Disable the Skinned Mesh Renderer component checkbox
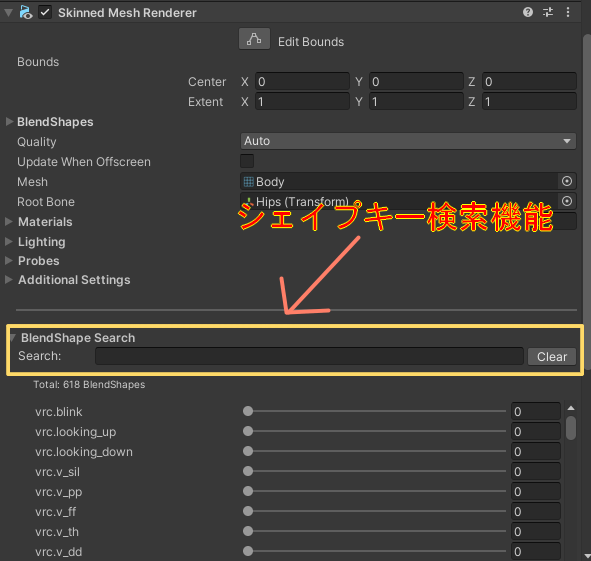 (x=45, y=12)
